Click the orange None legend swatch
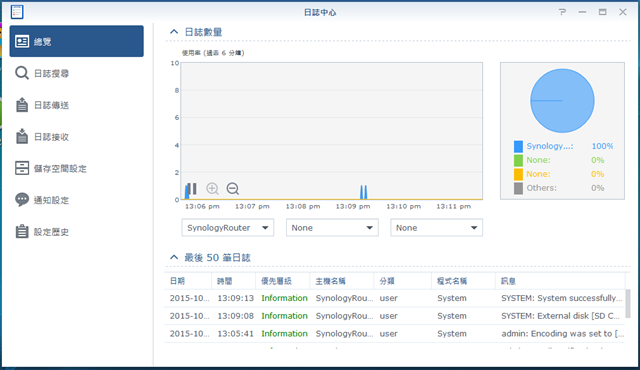Viewport: 640px width, 370px height. tap(518, 174)
